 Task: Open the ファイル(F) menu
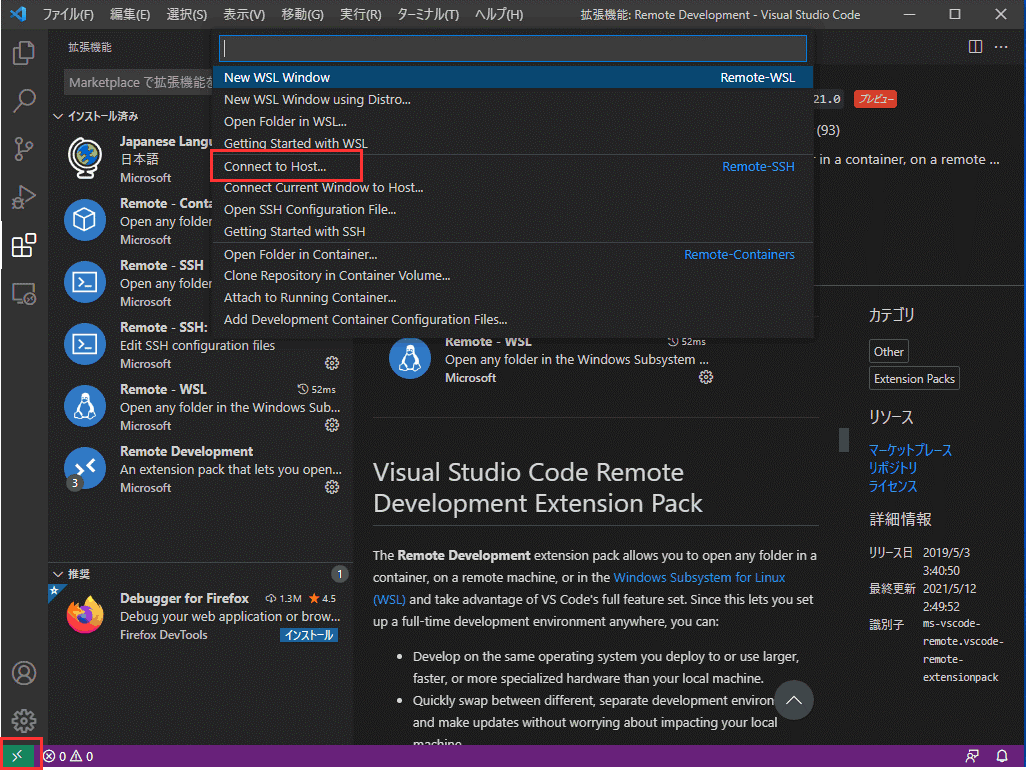68,14
